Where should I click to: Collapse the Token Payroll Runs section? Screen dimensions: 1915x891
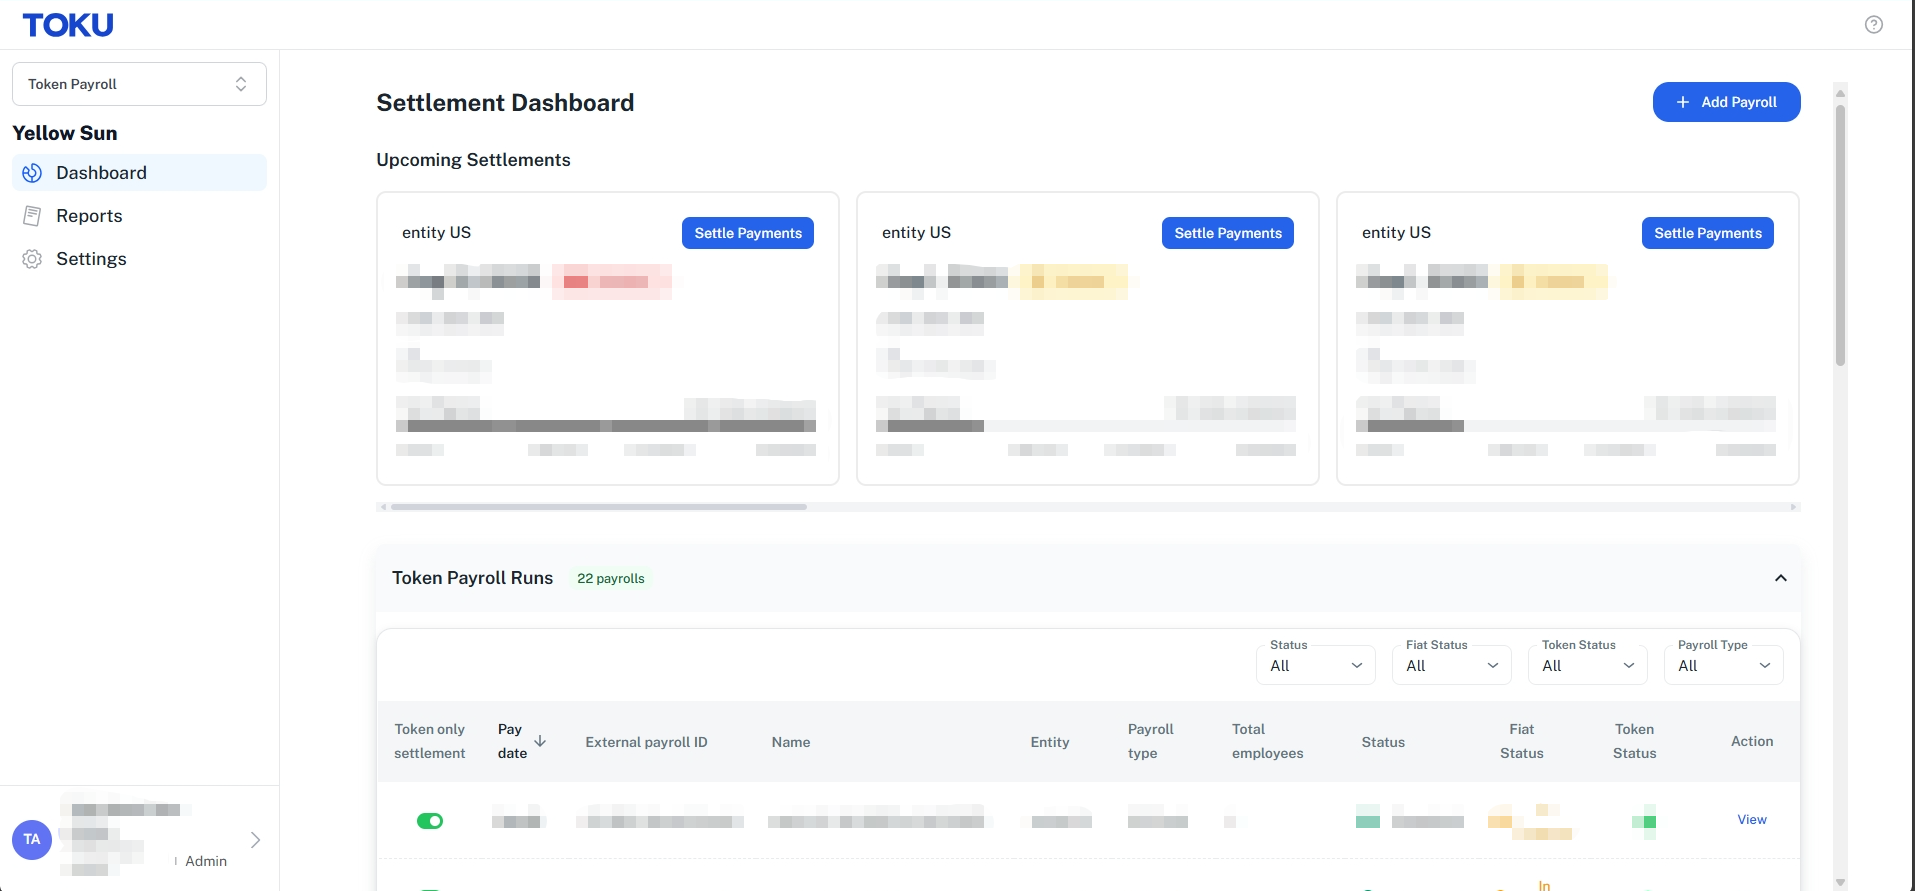point(1781,578)
